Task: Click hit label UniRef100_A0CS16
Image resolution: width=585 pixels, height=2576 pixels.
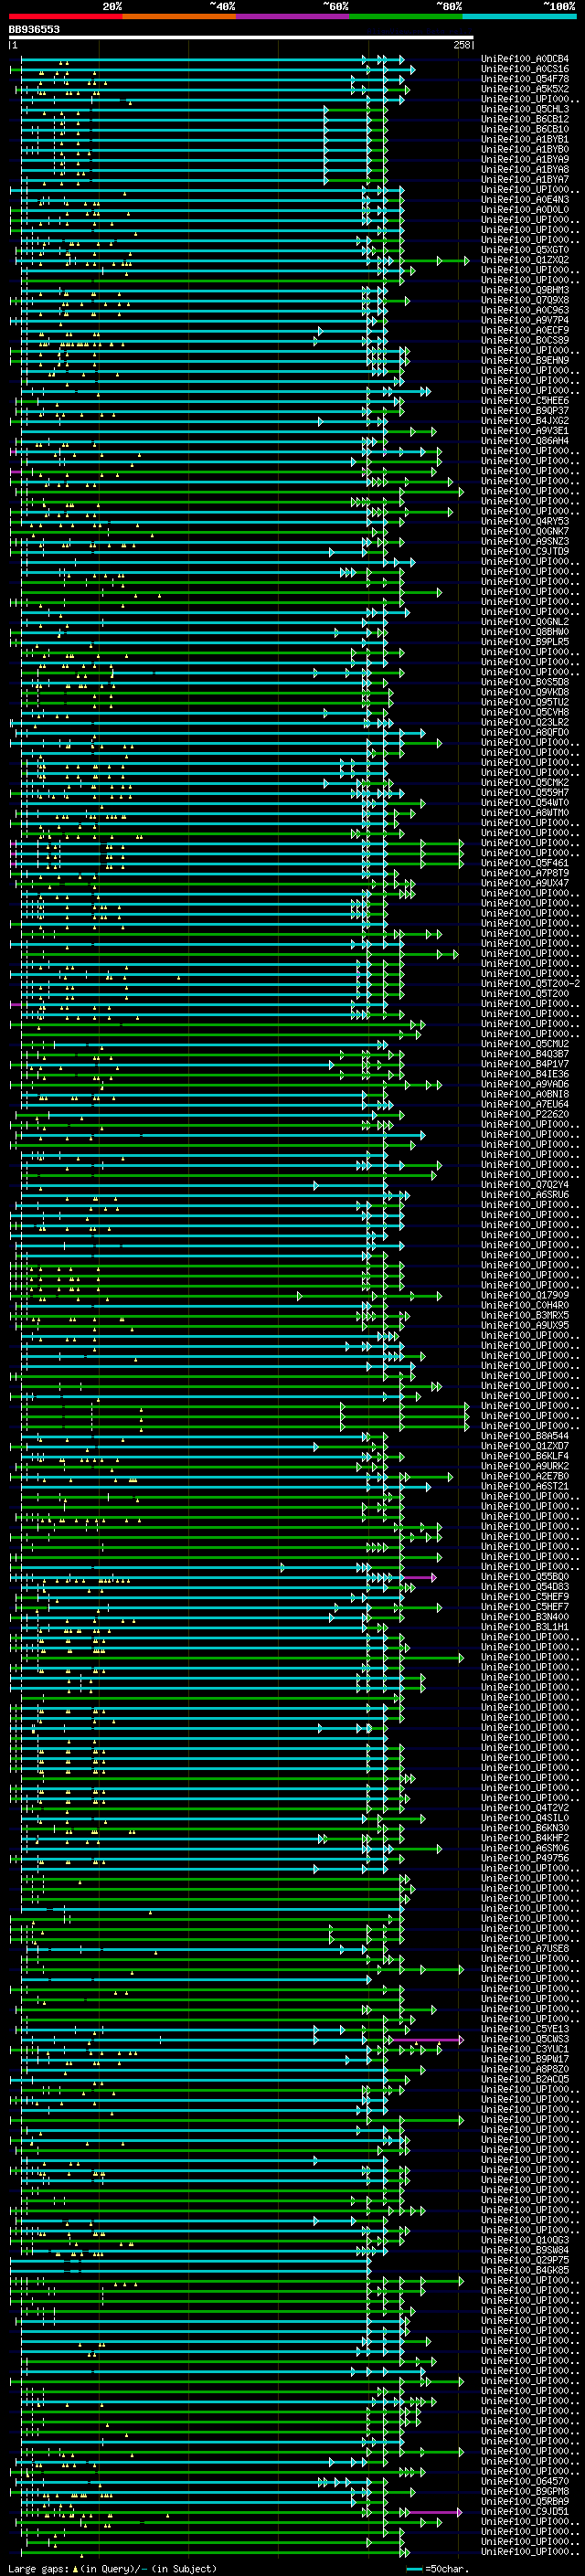Action: tap(525, 69)
